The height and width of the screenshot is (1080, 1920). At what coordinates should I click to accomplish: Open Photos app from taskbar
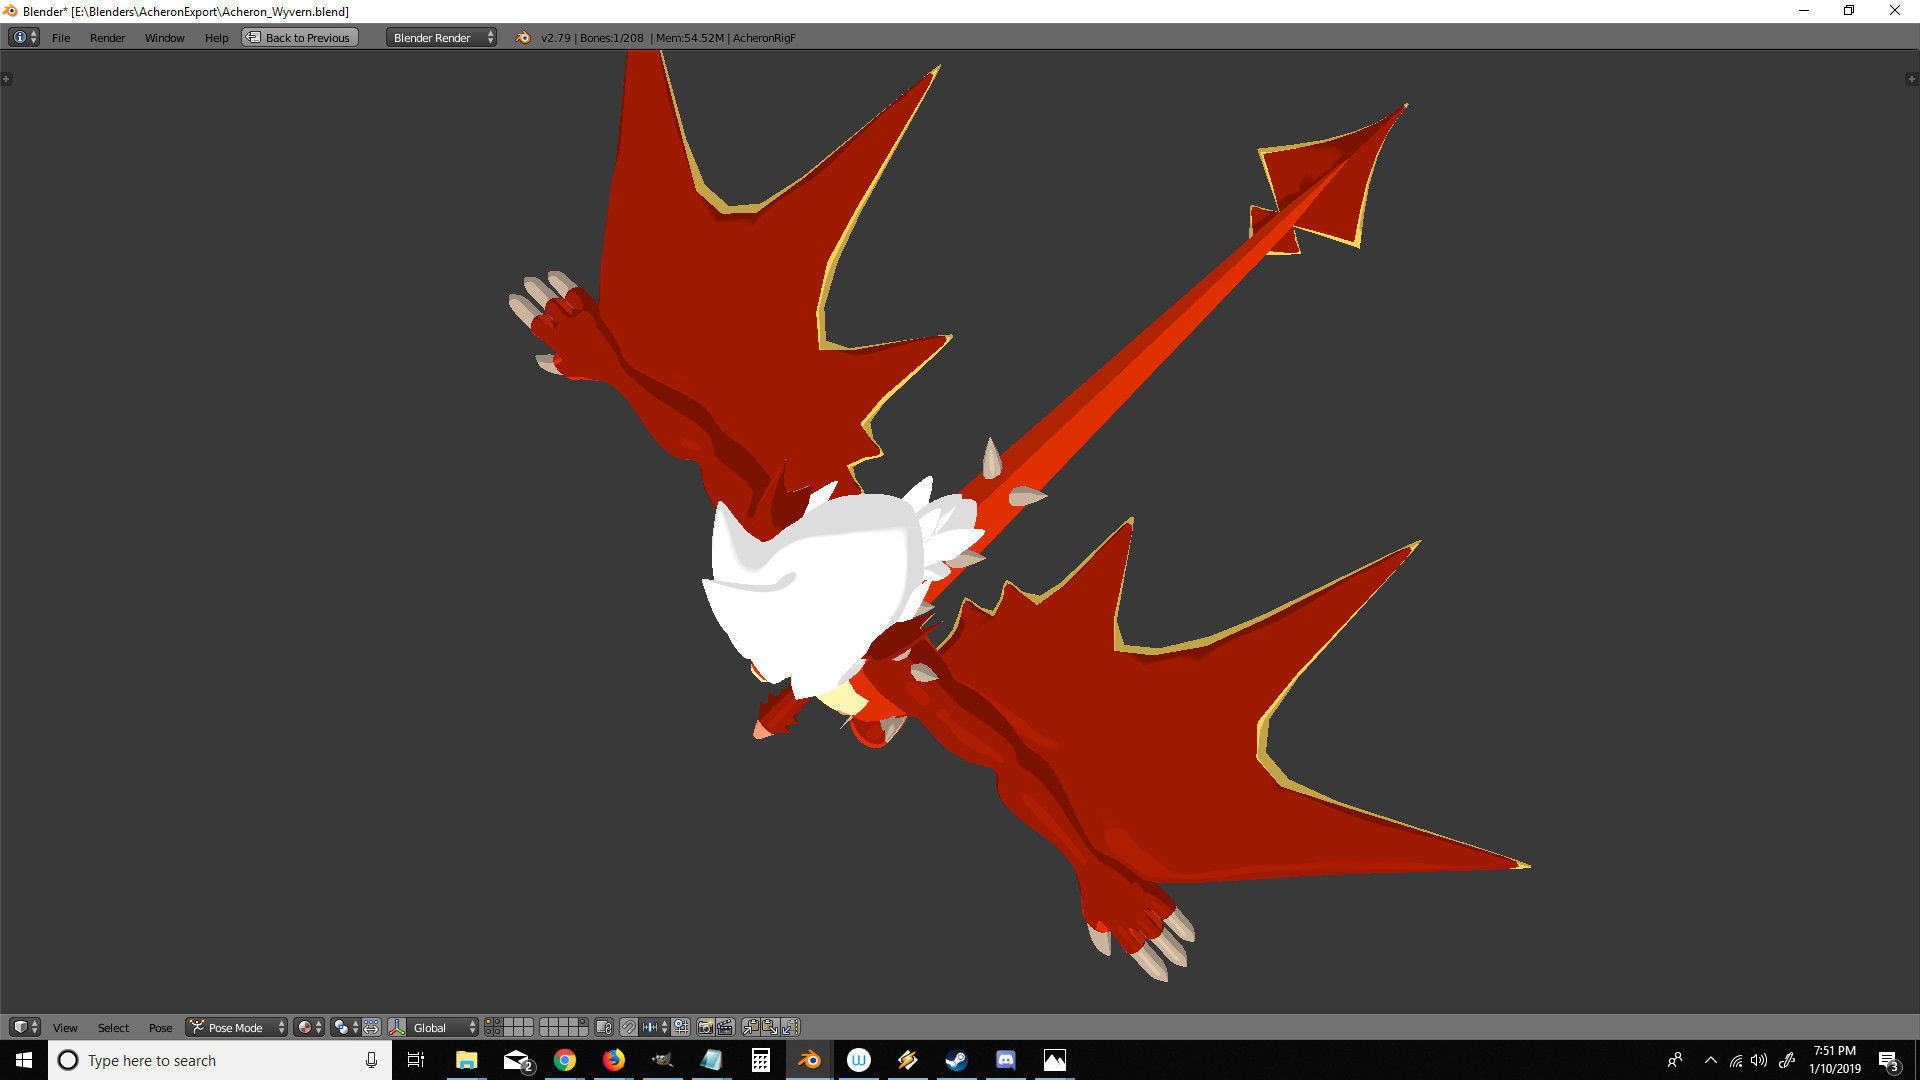(1054, 1060)
